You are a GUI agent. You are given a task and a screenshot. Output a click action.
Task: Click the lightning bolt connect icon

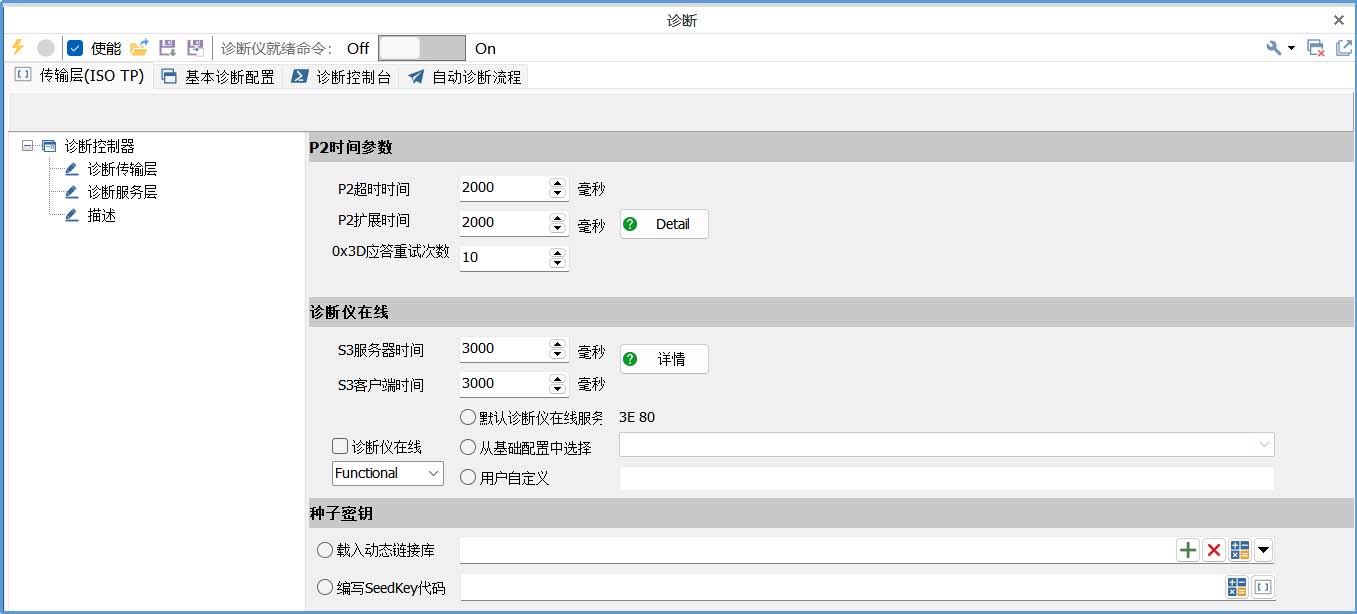[17, 47]
